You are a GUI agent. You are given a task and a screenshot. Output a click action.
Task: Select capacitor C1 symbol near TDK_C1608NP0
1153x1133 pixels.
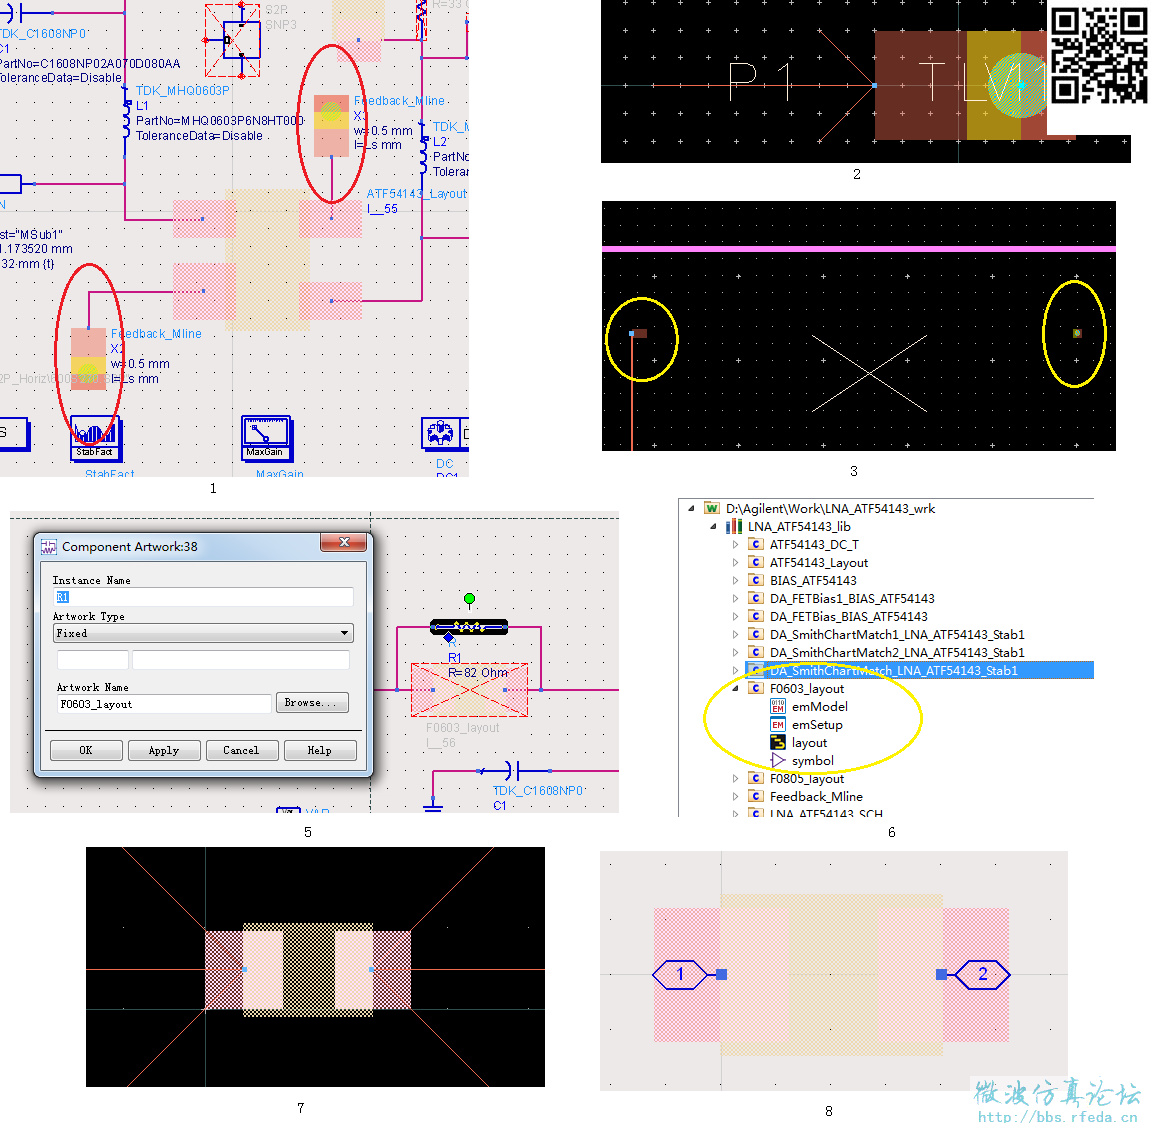point(513,771)
